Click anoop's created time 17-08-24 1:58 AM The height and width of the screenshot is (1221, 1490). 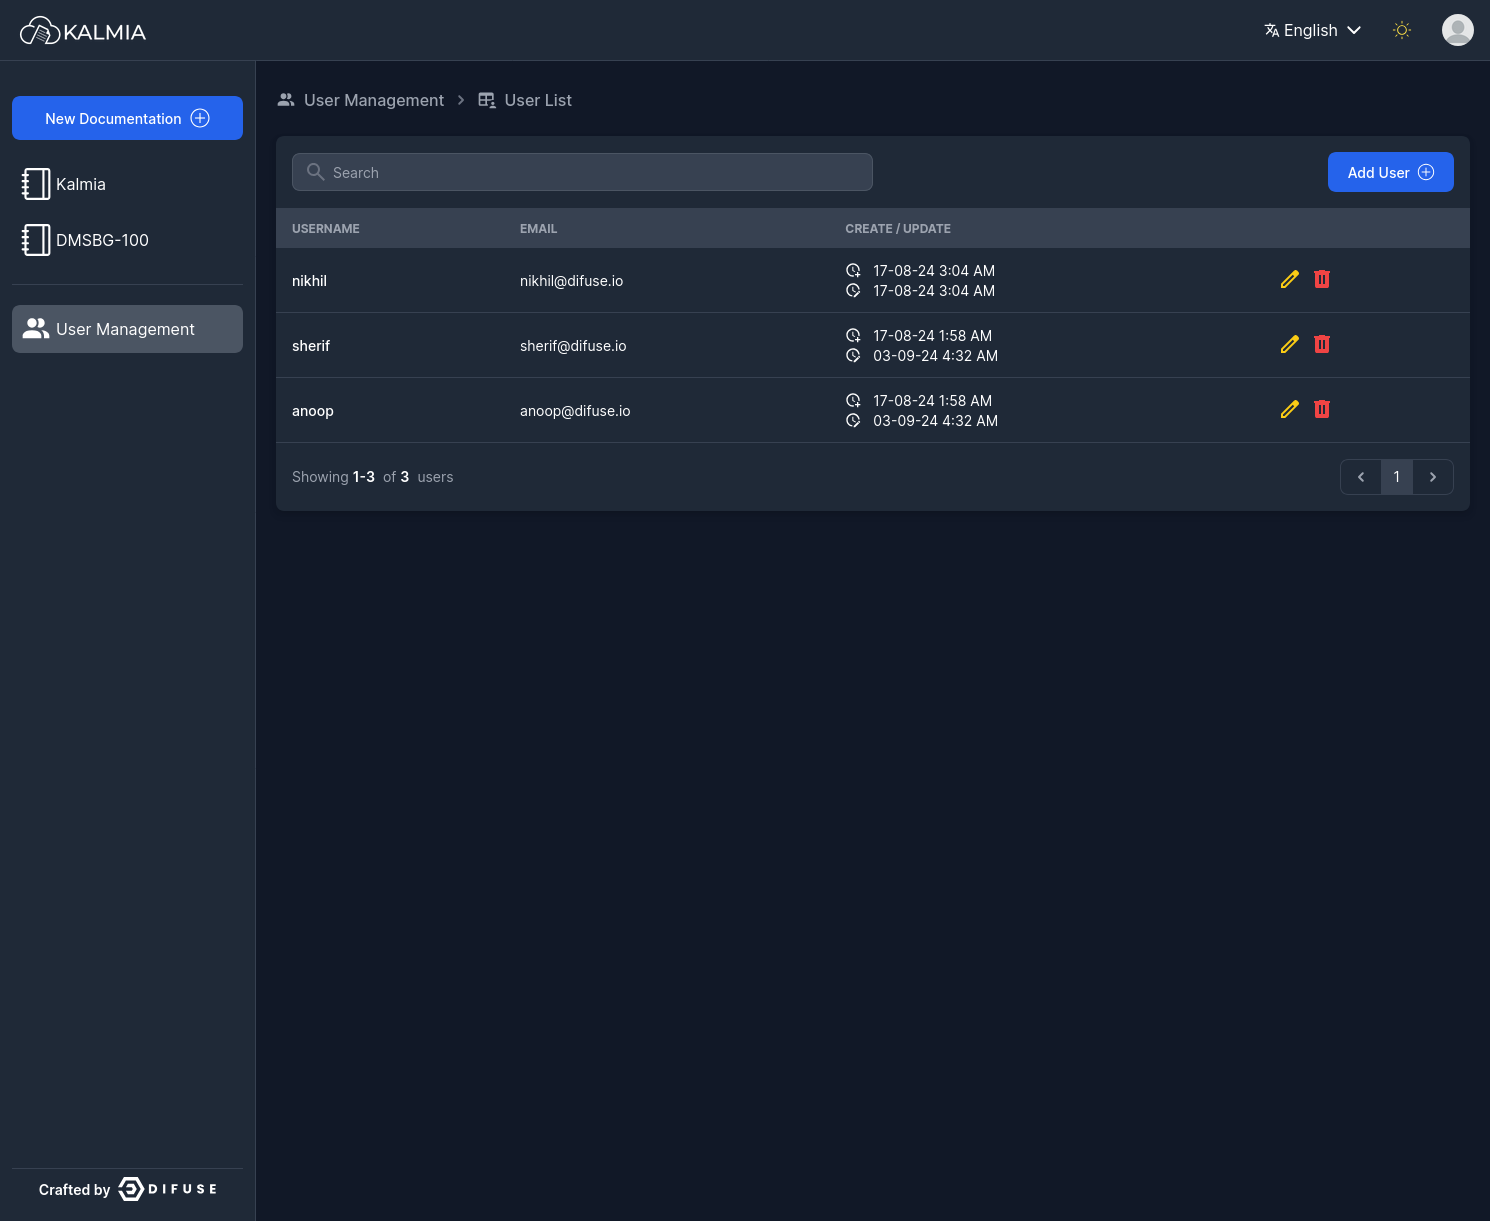[x=932, y=401]
